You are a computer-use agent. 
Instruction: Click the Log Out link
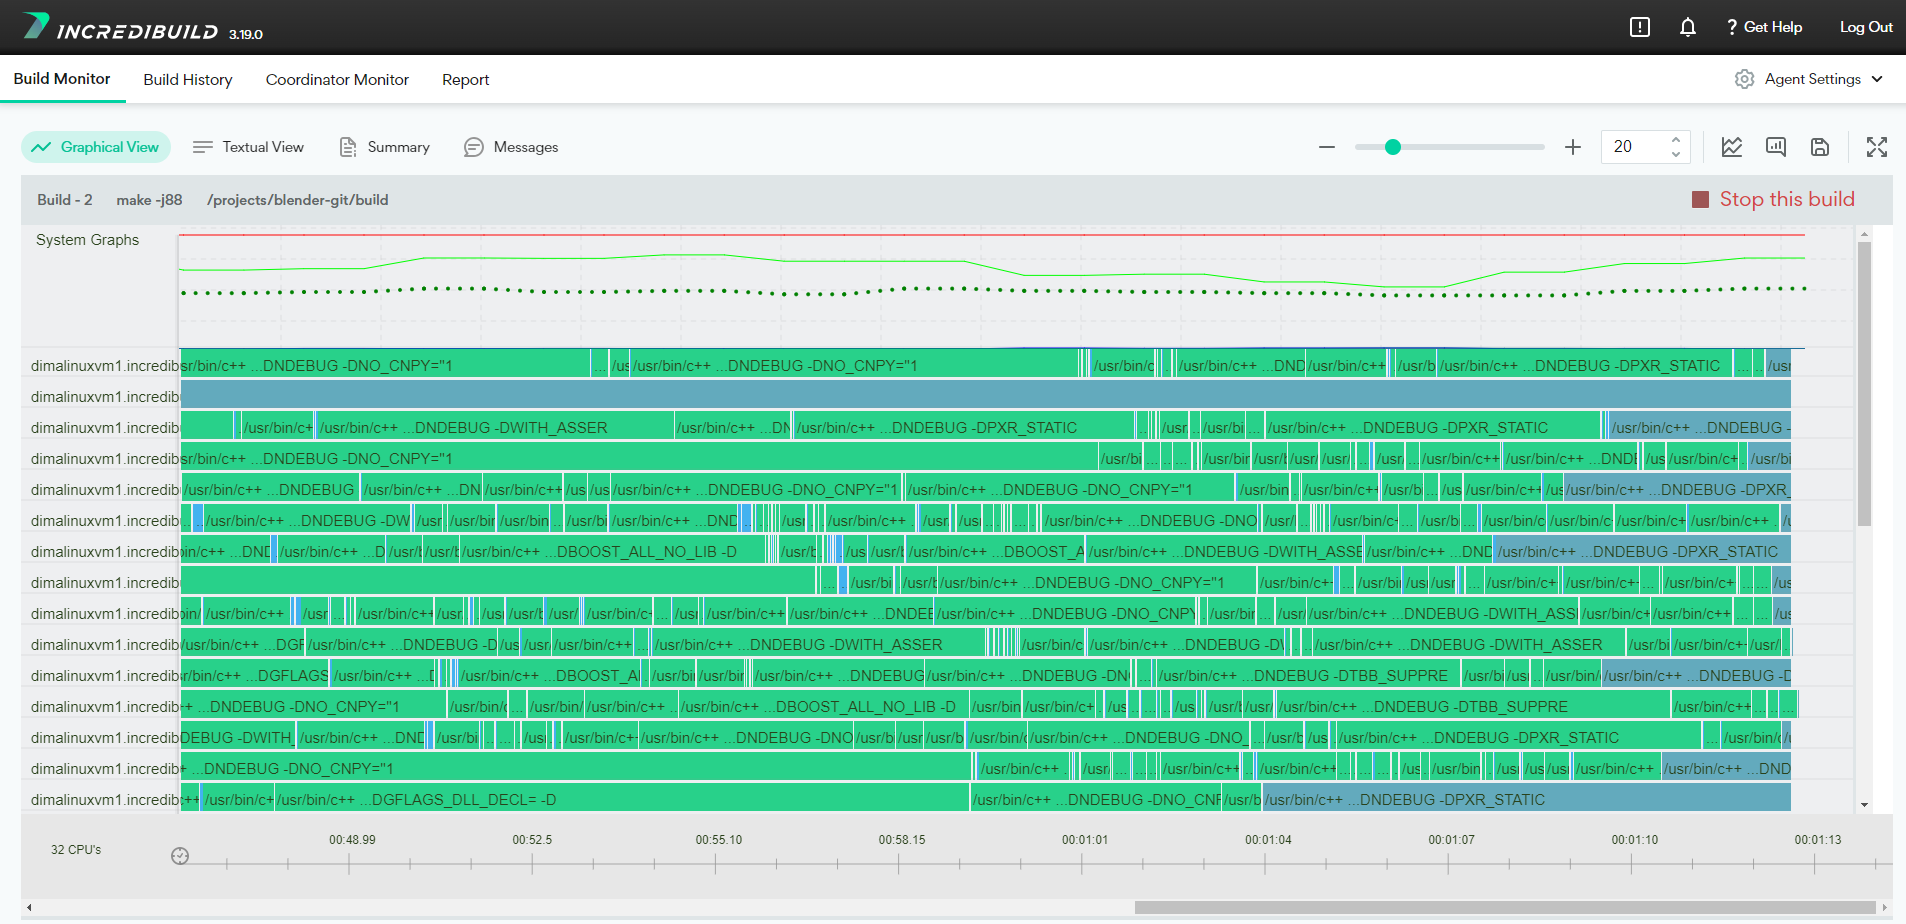point(1865,27)
